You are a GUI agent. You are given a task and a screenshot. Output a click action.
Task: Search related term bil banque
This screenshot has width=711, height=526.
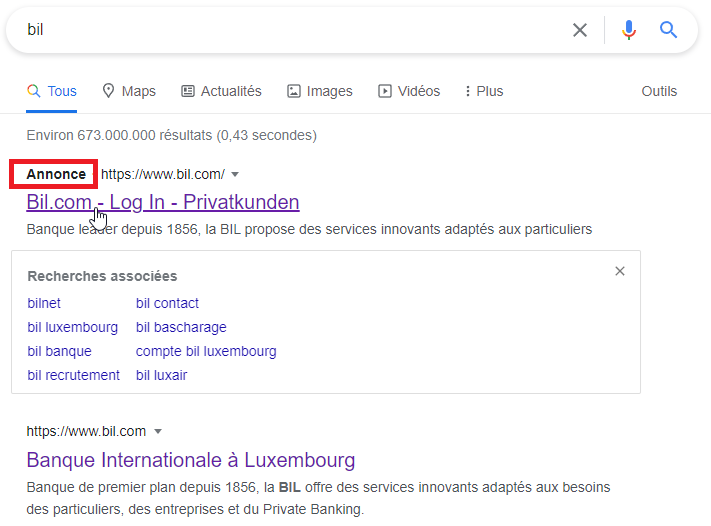59,351
